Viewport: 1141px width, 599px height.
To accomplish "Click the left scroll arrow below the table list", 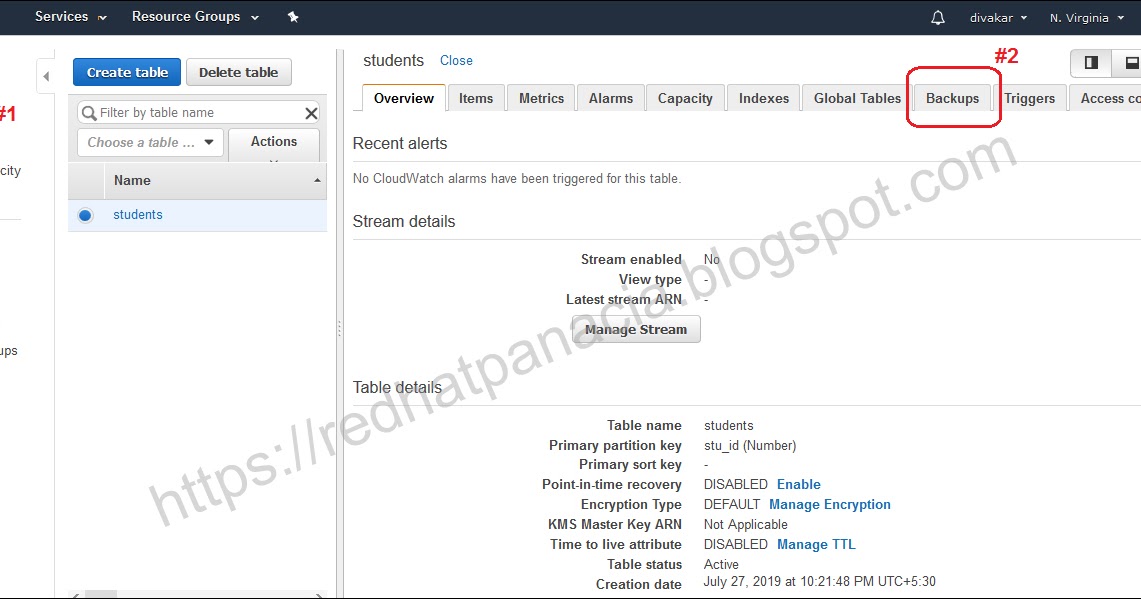I will [75, 593].
